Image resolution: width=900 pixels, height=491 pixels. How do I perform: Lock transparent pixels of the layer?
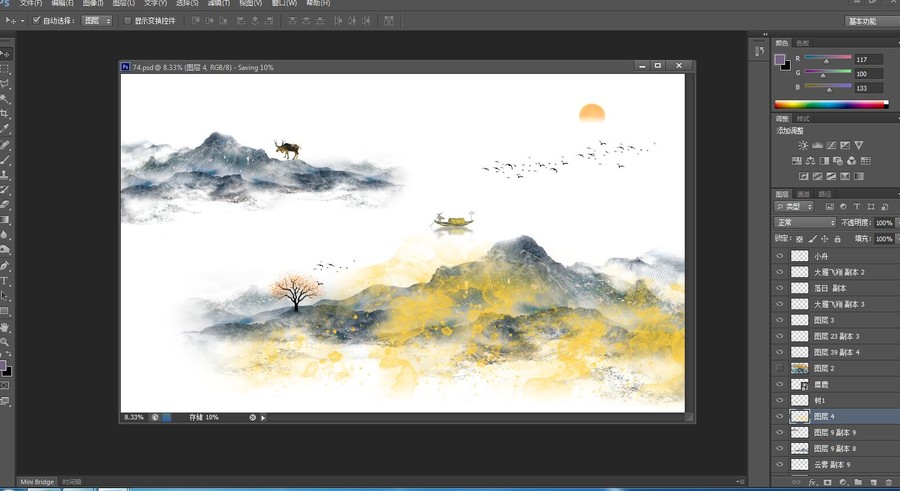click(x=799, y=239)
